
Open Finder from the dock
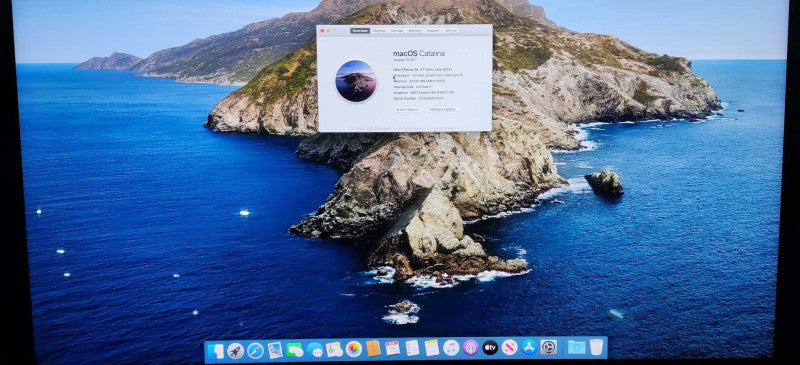[x=215, y=351]
